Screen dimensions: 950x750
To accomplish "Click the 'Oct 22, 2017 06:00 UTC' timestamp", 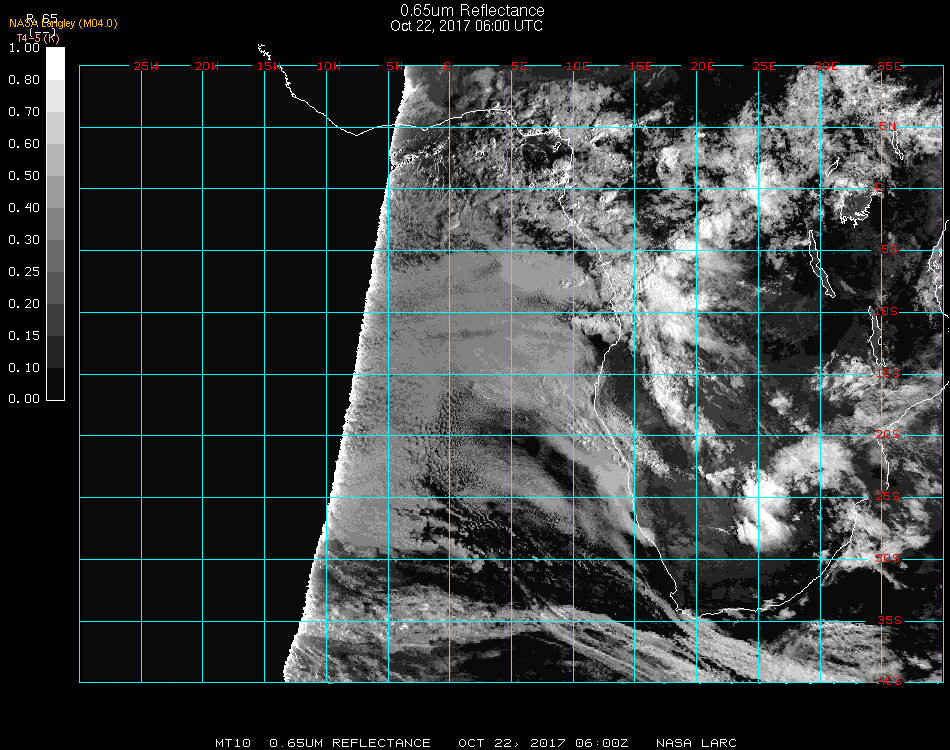I will pos(466,26).
